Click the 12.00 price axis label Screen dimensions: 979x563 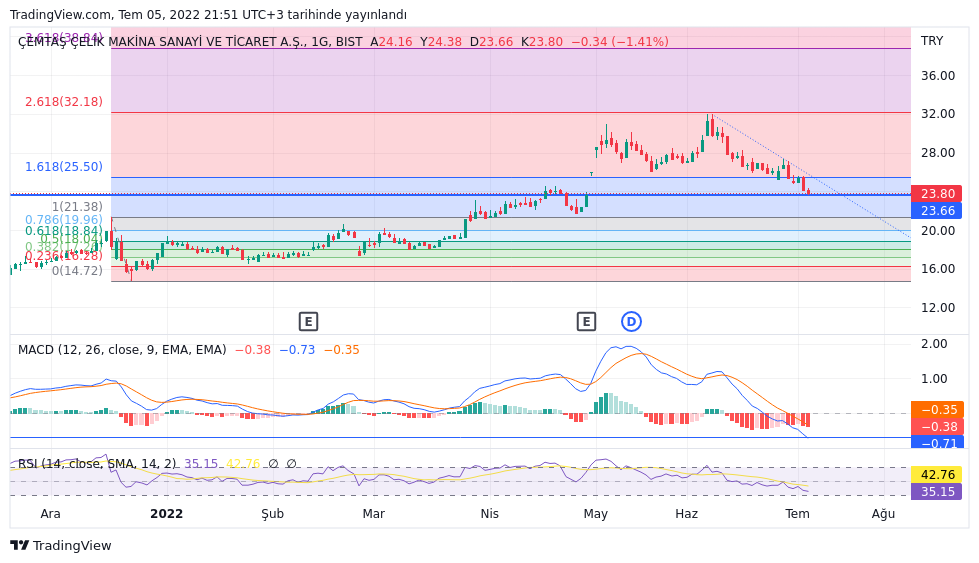tap(938, 307)
